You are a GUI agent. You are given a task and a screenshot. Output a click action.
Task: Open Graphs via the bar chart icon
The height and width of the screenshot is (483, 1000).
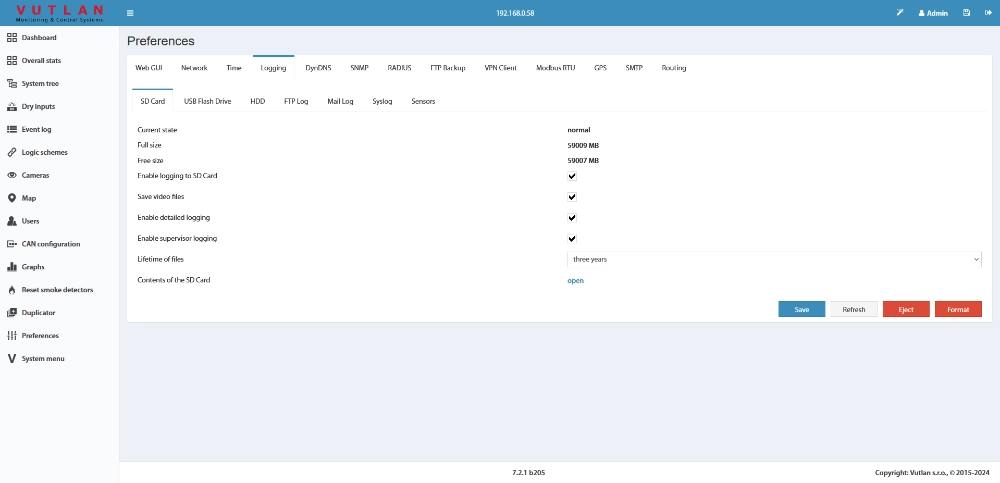pos(11,267)
